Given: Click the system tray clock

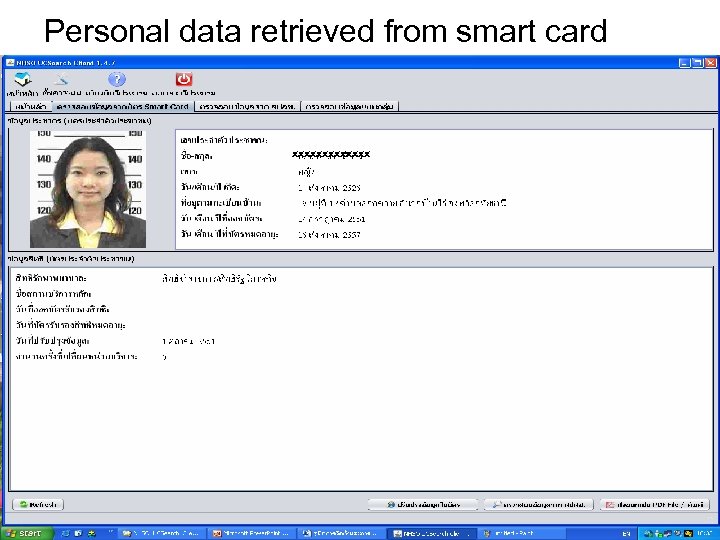Looking at the screenshot, I should (704, 534).
